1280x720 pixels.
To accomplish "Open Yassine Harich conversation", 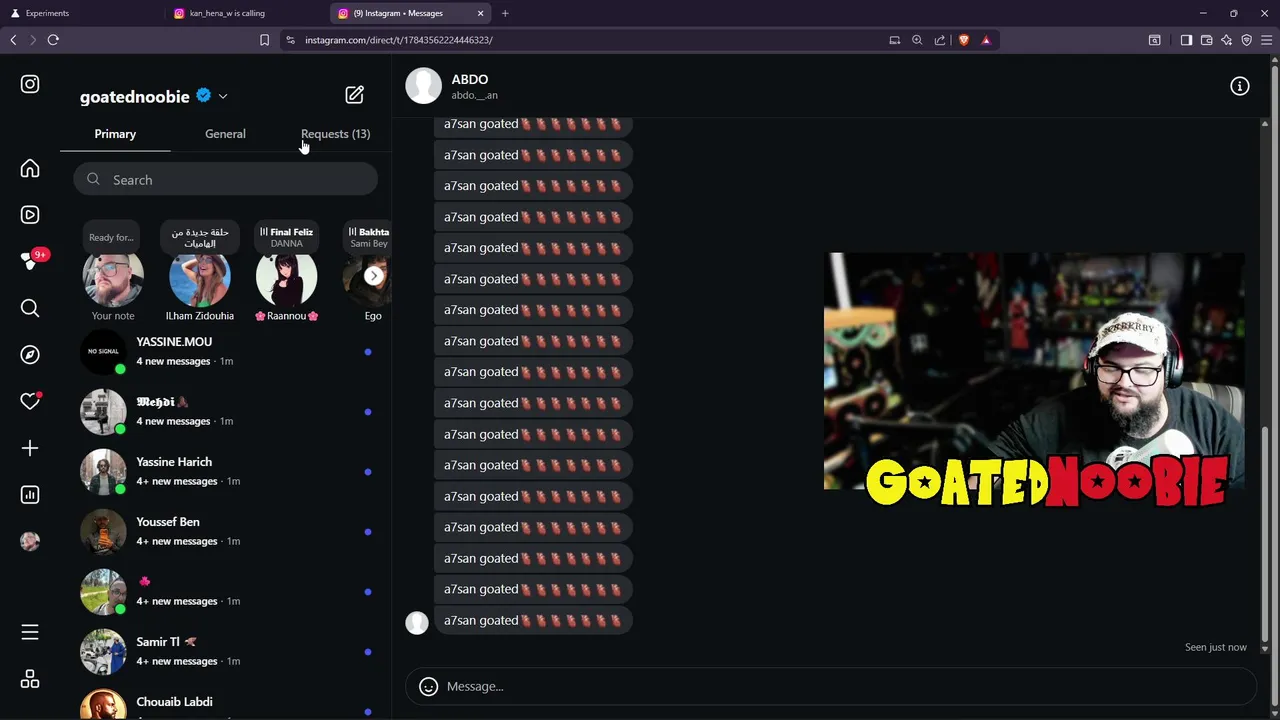I will (x=225, y=472).
